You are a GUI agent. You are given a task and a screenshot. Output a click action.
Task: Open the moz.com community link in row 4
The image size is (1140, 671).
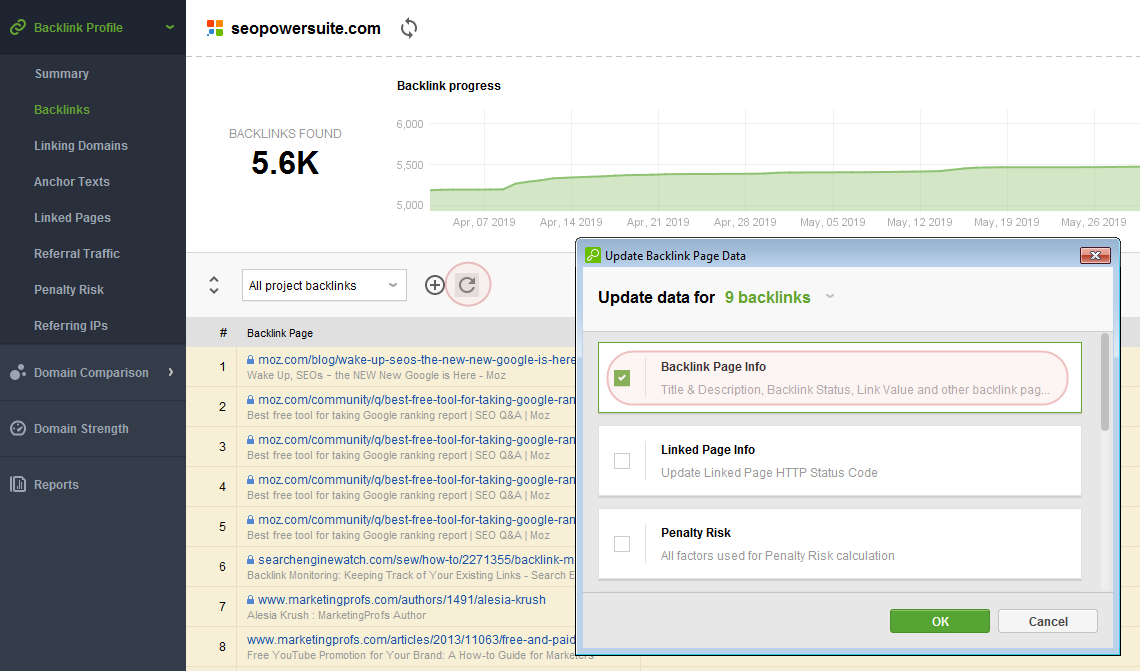pos(417,479)
